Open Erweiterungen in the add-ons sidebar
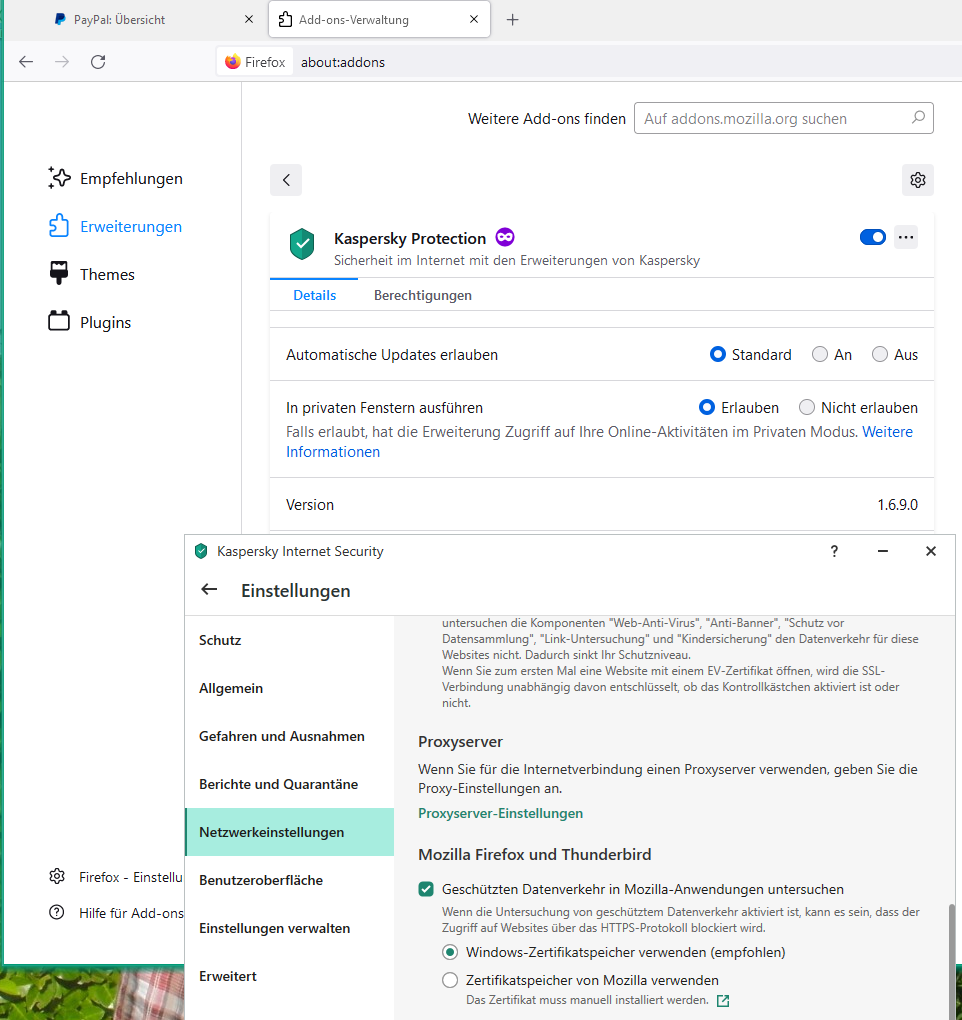The height and width of the screenshot is (1020, 962). point(115,226)
